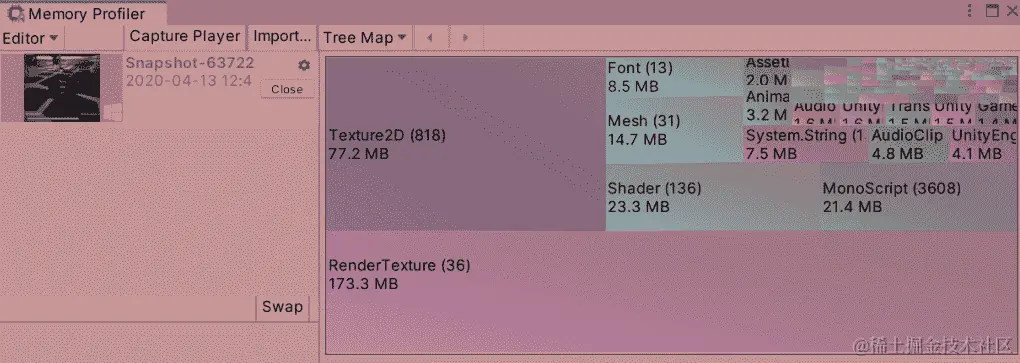Open the Editor target dropdown
This screenshot has height=363, width=1020.
tap(31, 38)
